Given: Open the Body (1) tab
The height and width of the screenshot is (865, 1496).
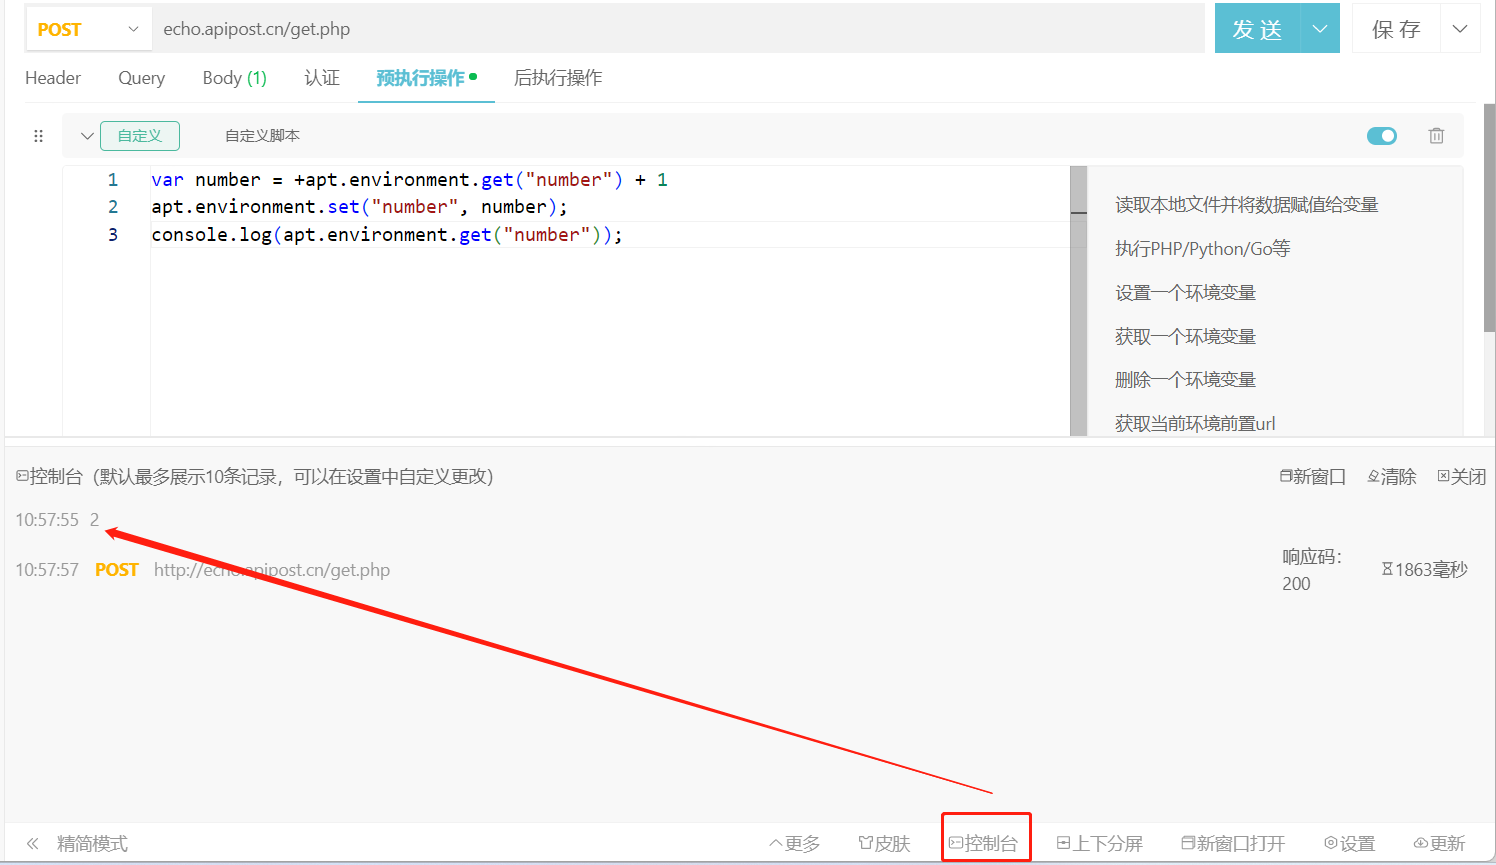Looking at the screenshot, I should [234, 78].
